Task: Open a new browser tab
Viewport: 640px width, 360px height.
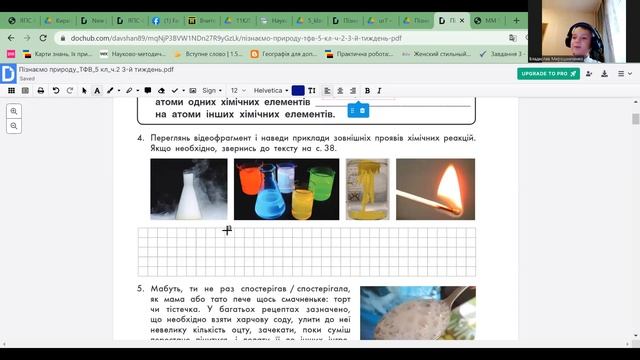Action: pos(516,20)
